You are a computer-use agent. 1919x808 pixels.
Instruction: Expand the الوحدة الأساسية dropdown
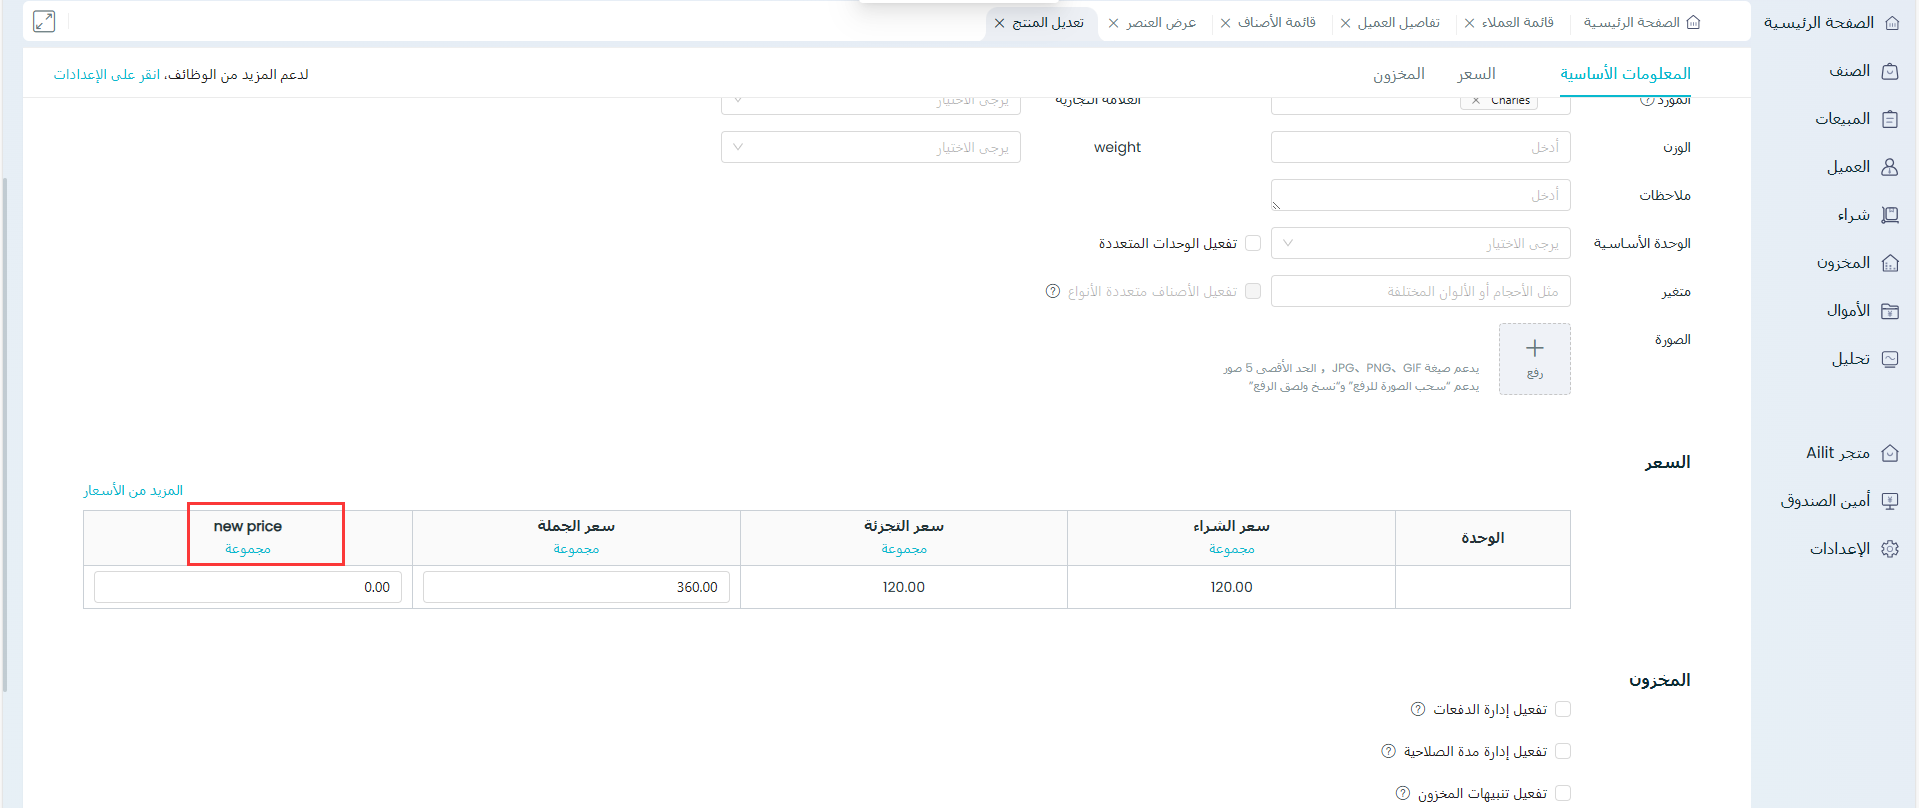pyautogui.click(x=1420, y=243)
